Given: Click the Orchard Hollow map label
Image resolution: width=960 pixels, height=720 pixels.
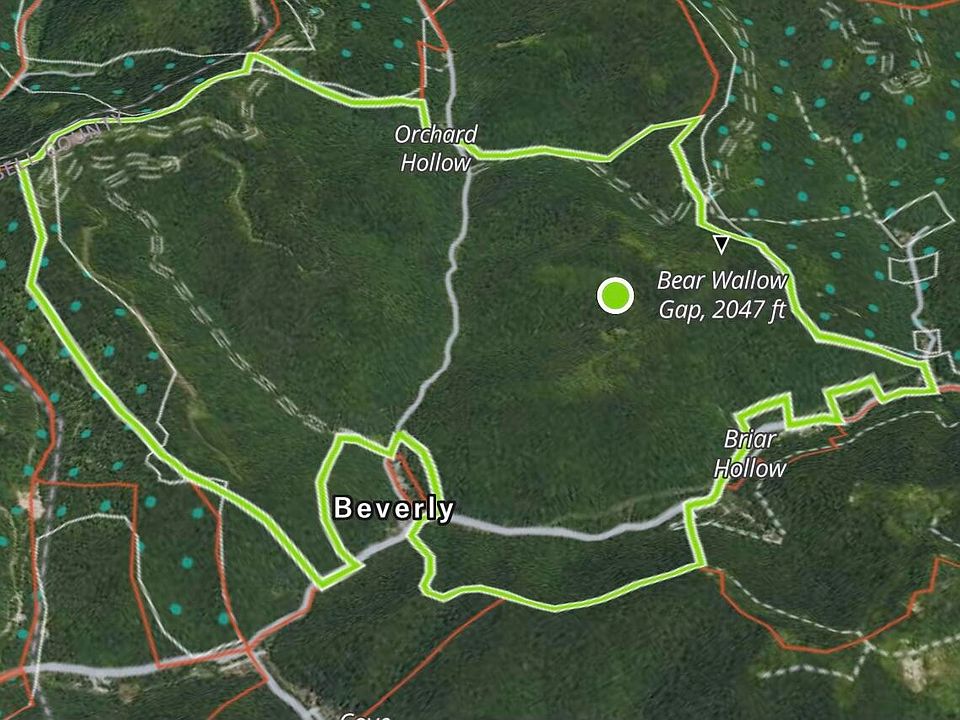Looking at the screenshot, I should 435,149.
